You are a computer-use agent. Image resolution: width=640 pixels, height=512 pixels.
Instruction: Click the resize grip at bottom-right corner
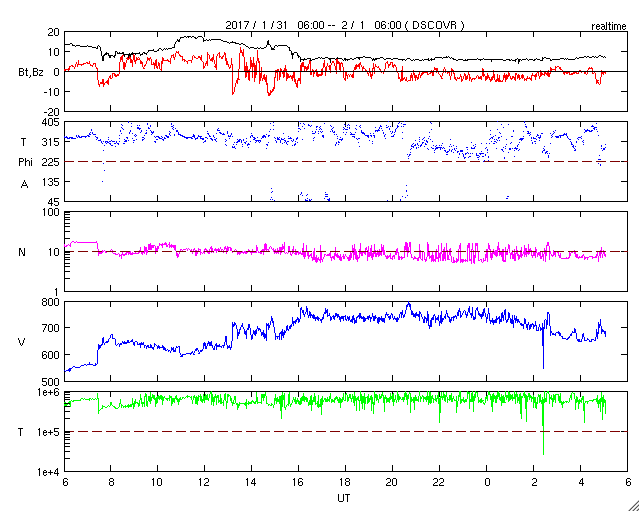point(634,506)
